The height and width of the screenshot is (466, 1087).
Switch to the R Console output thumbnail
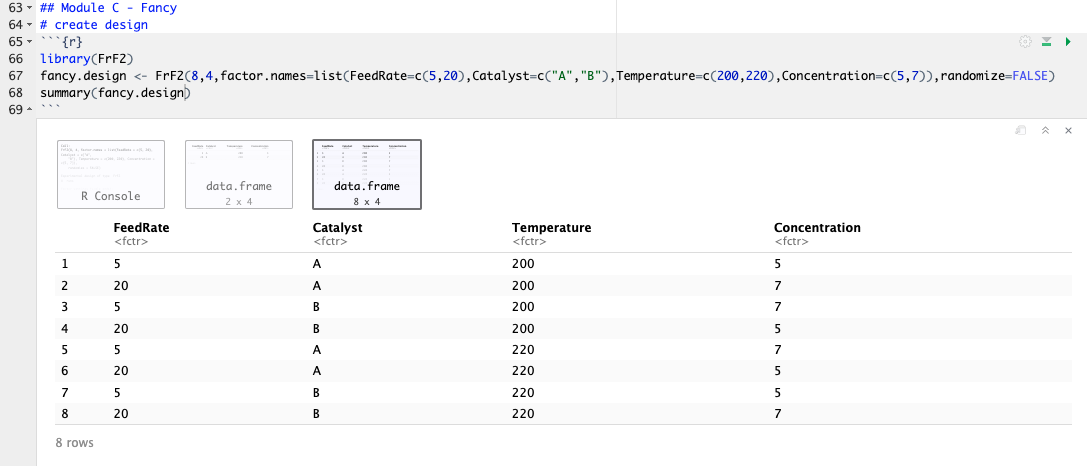111,175
